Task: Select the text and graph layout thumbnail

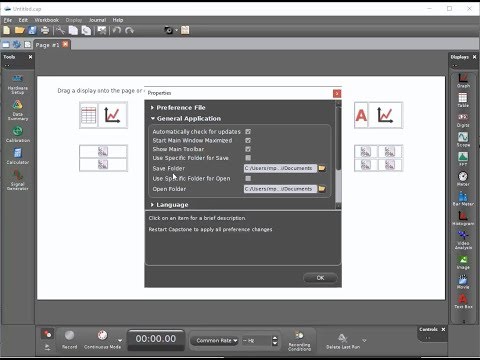Action: click(x=378, y=115)
